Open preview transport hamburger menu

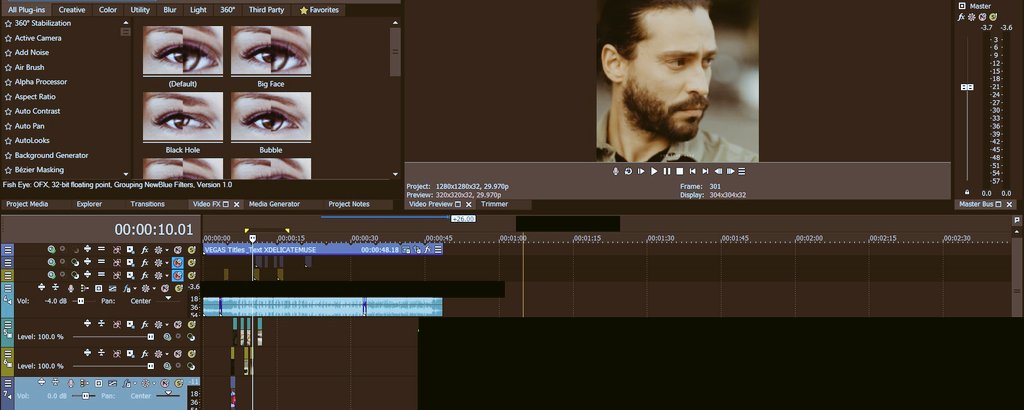point(741,171)
